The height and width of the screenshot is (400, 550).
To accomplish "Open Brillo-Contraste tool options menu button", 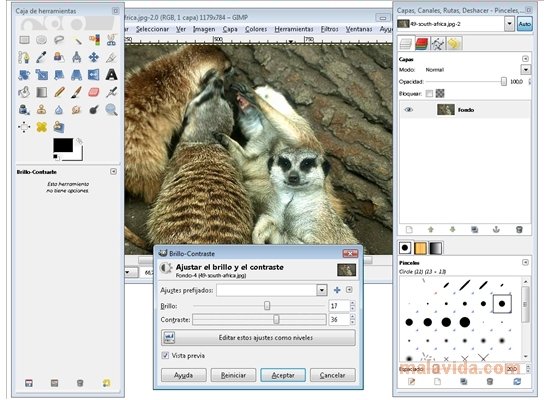I will coord(113,172).
